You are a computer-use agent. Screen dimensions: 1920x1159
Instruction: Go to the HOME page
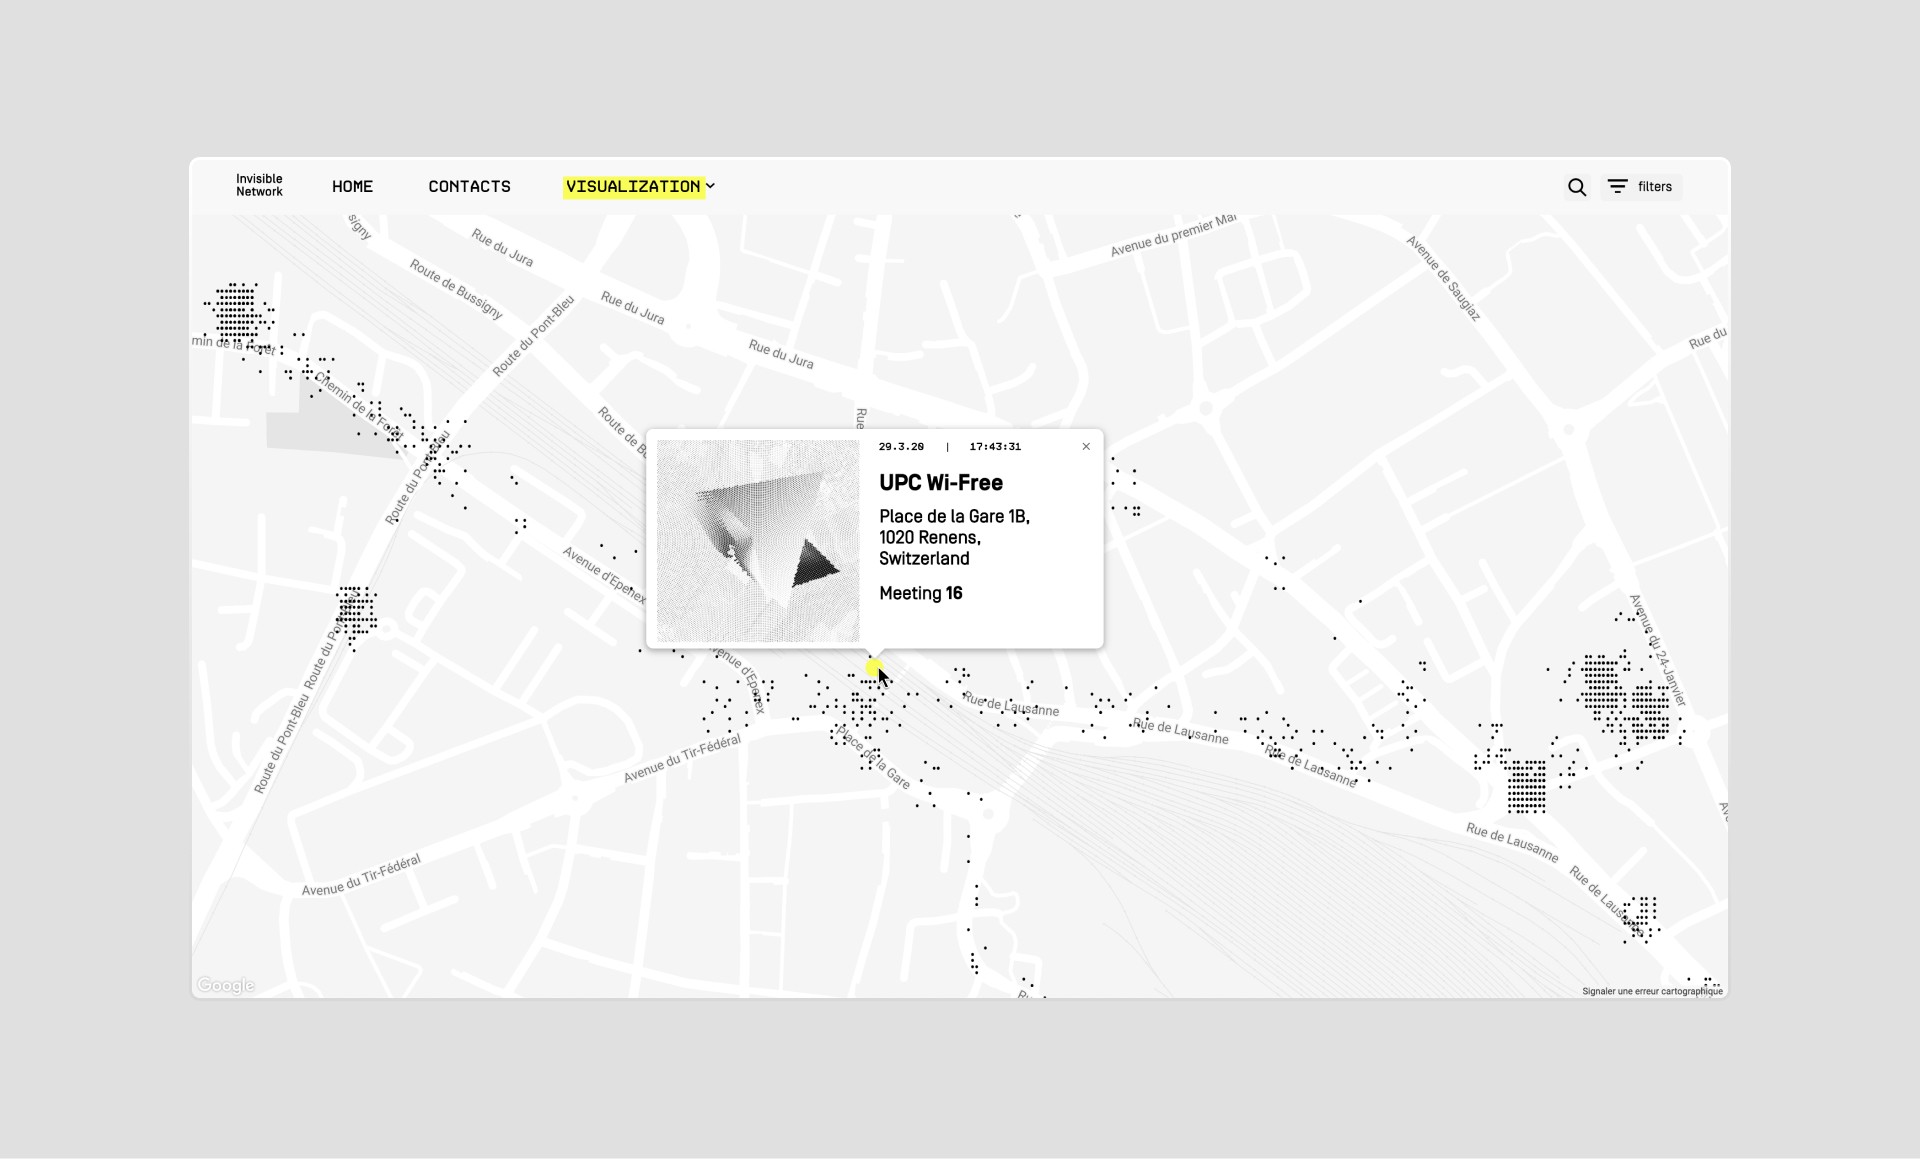(352, 187)
